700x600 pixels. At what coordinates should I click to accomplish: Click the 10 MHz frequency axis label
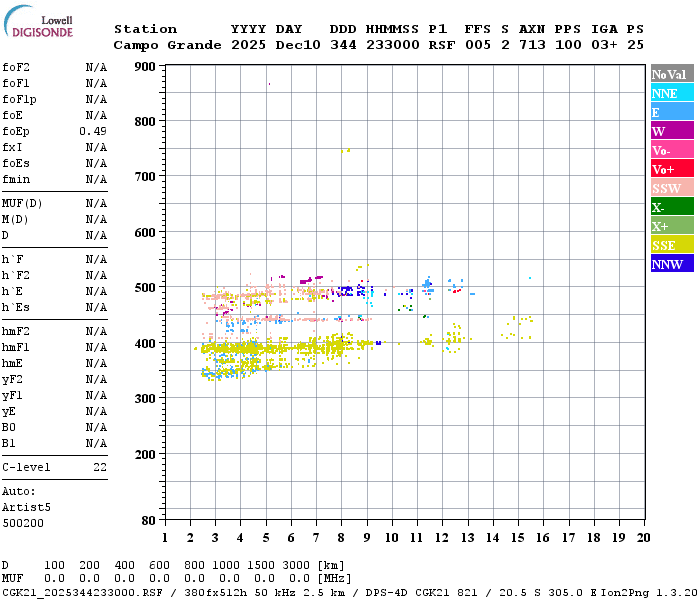pyautogui.click(x=392, y=538)
